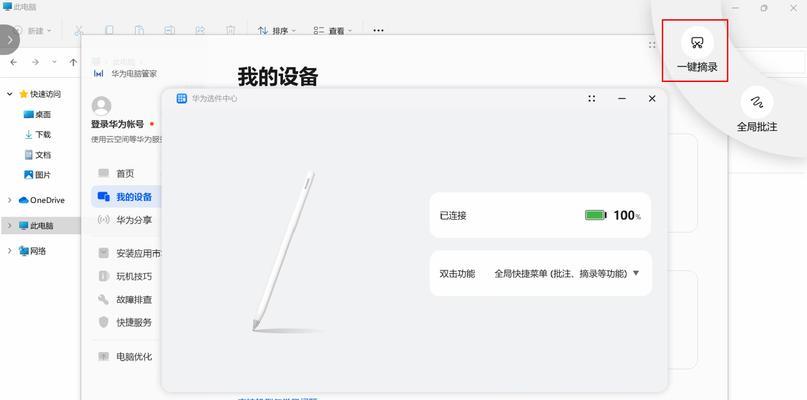Click the 快捷服务 shield icon

(x=103, y=322)
